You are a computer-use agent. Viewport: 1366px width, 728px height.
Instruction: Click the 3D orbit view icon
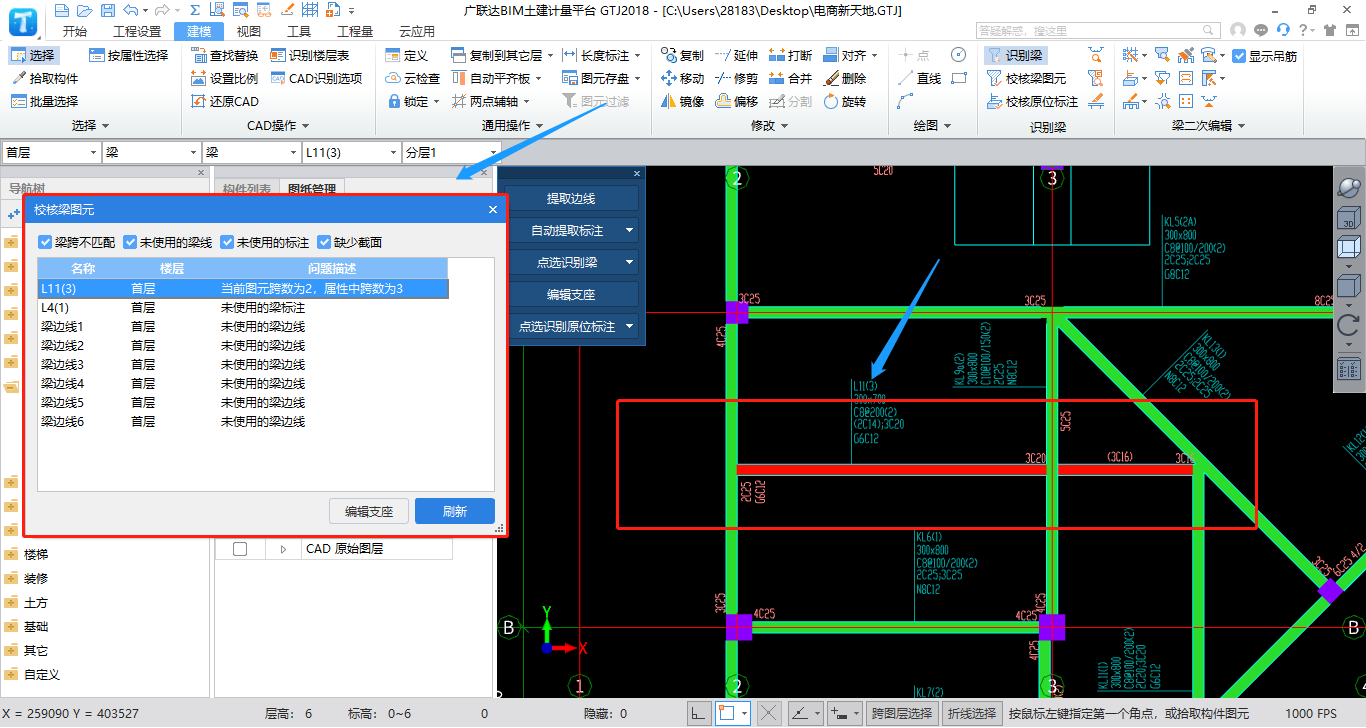pos(1348,187)
